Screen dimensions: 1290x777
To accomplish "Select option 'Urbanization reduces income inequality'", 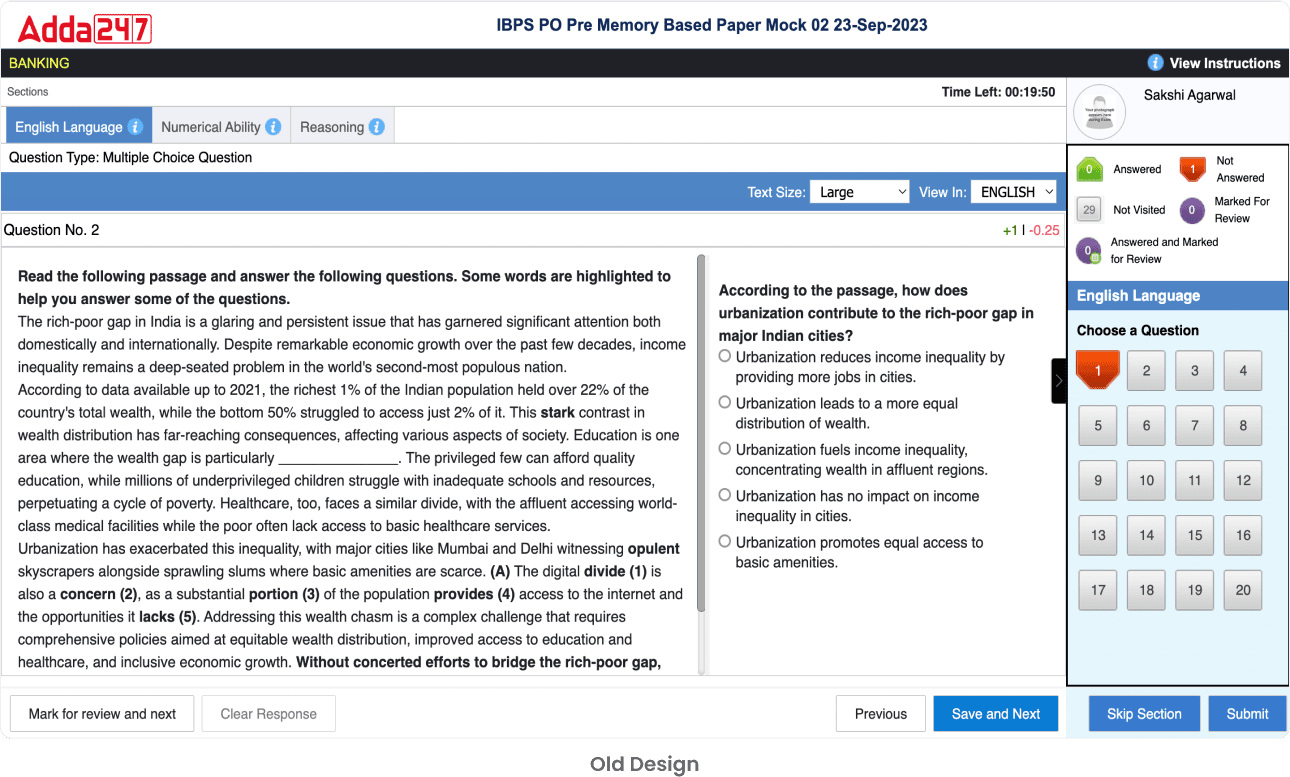I will [725, 356].
